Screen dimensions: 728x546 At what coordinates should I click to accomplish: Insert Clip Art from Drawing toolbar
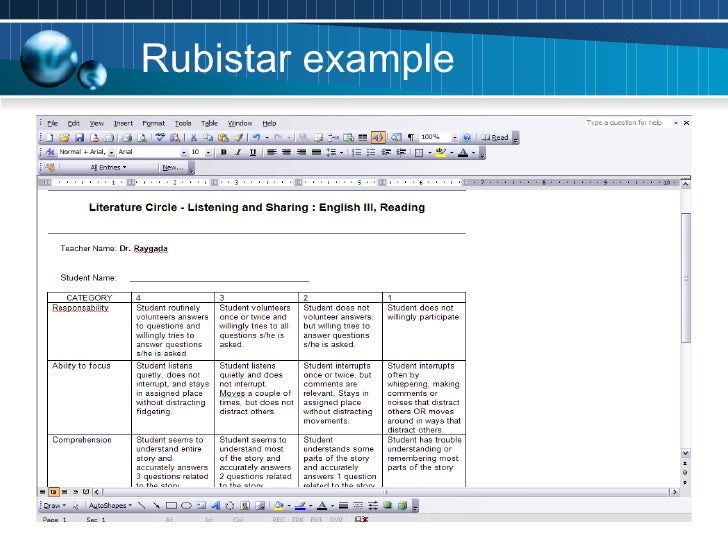[245, 506]
